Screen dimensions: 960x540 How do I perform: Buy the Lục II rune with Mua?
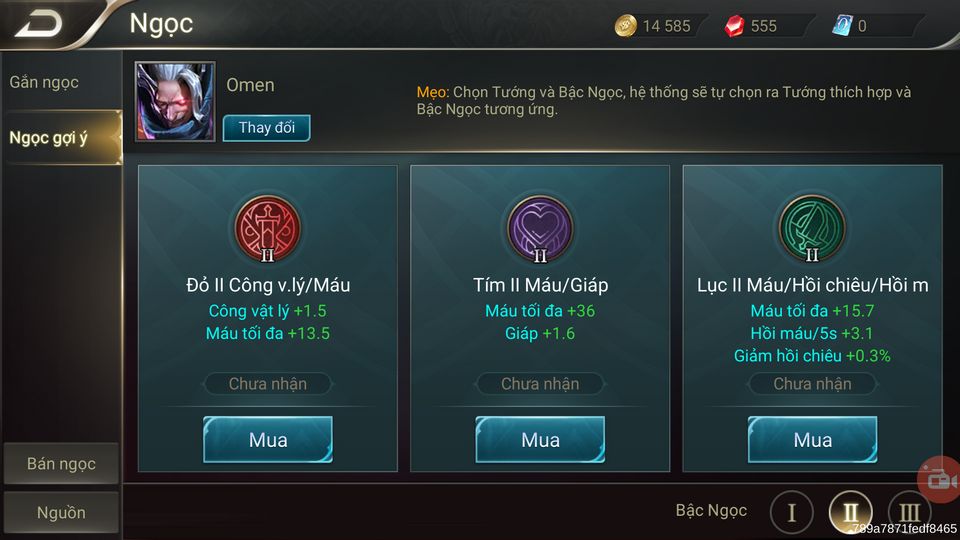tap(812, 440)
